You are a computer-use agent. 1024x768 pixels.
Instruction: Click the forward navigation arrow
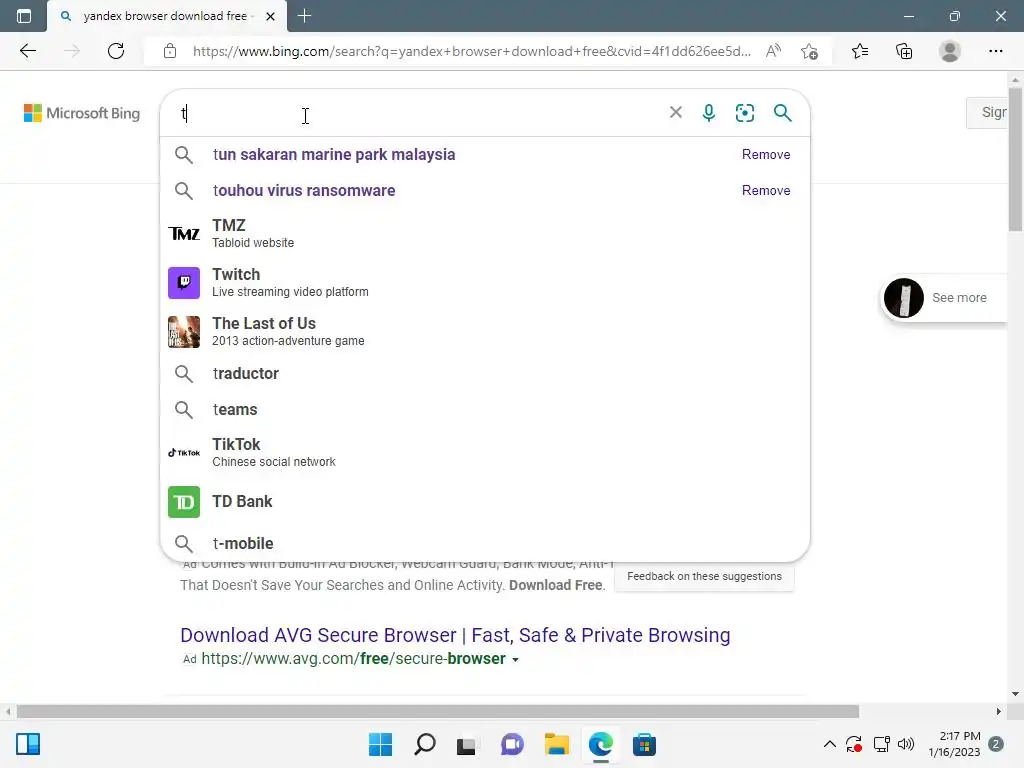pos(72,51)
